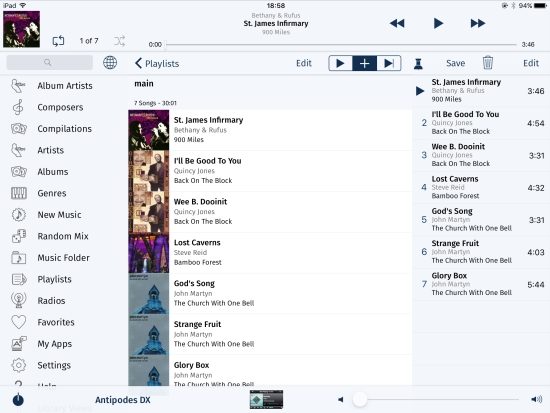
Task: Click the volume down speaker icon
Action: pyautogui.click(x=340, y=399)
